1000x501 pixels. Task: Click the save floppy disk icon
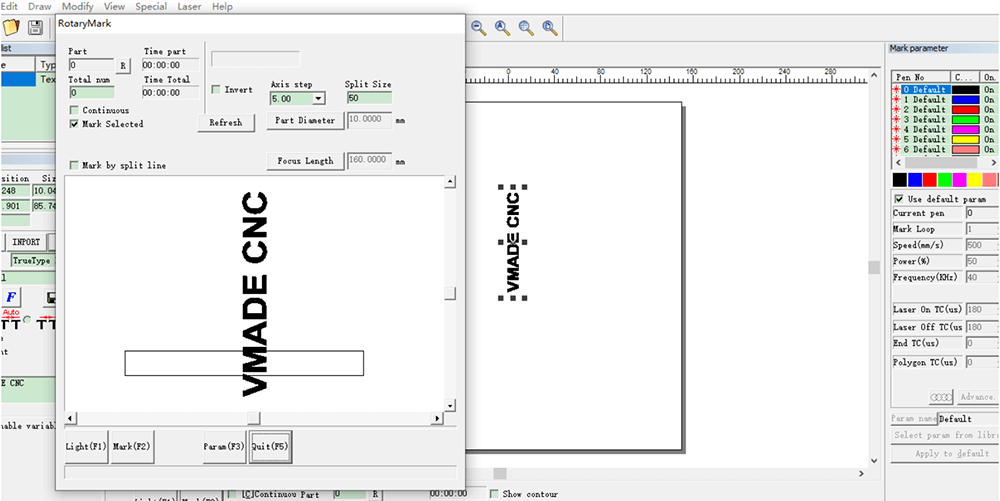pyautogui.click(x=34, y=28)
